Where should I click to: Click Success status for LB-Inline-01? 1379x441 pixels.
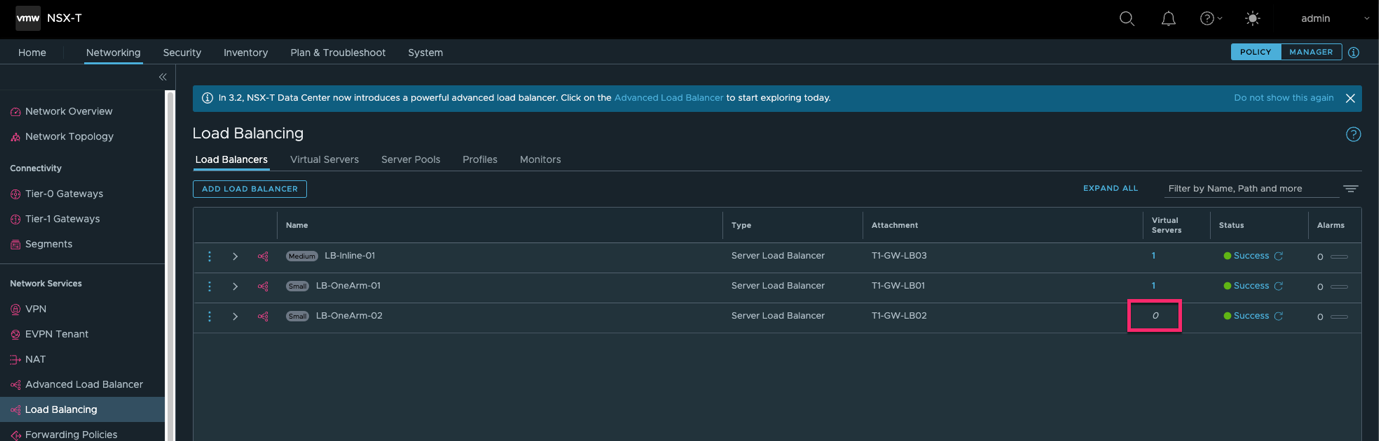pyautogui.click(x=1250, y=256)
